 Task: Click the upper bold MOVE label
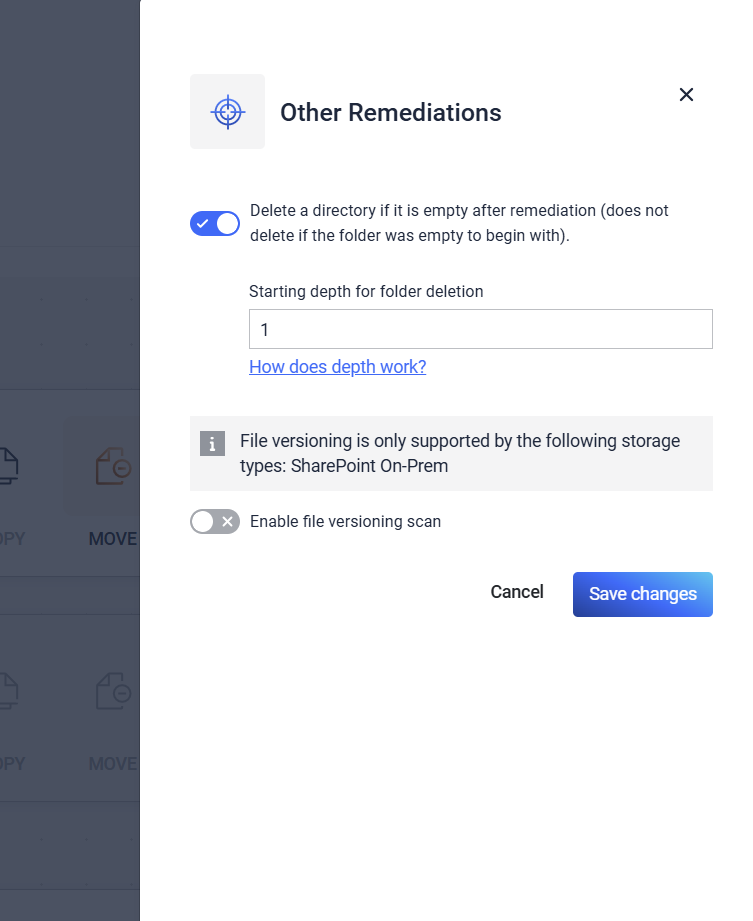click(112, 539)
